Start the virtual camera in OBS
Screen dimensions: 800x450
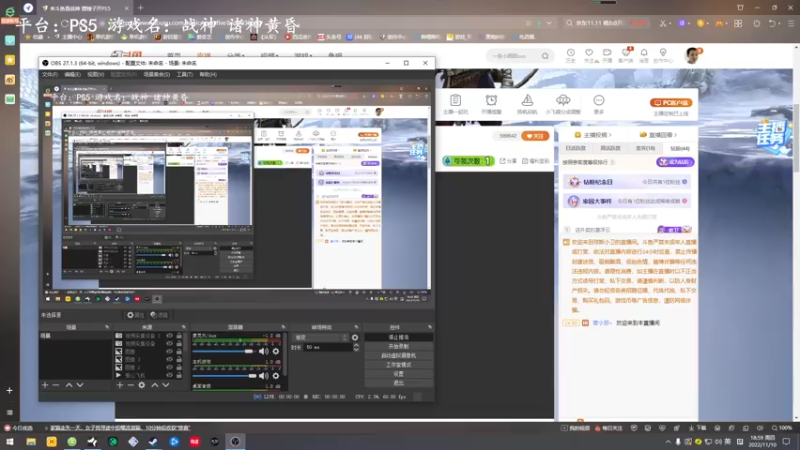point(398,356)
